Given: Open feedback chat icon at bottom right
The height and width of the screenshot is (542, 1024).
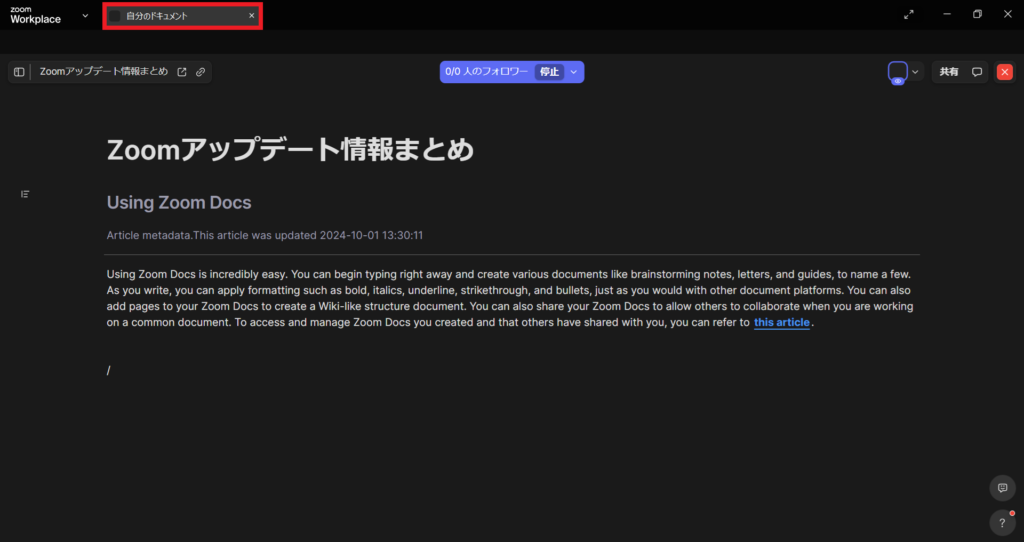Looking at the screenshot, I should [x=1001, y=488].
